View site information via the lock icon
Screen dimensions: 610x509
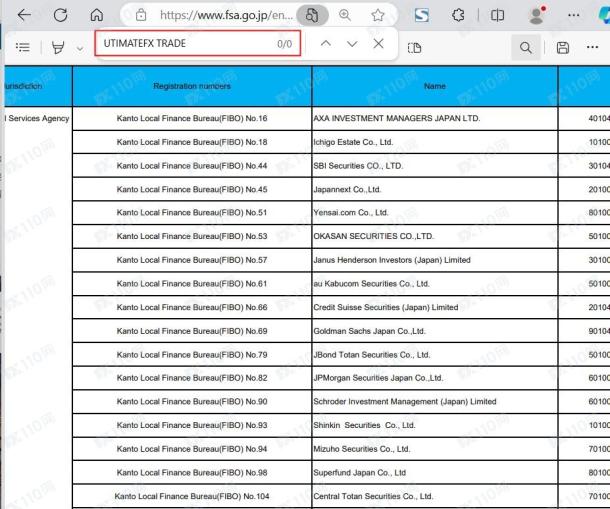141,15
